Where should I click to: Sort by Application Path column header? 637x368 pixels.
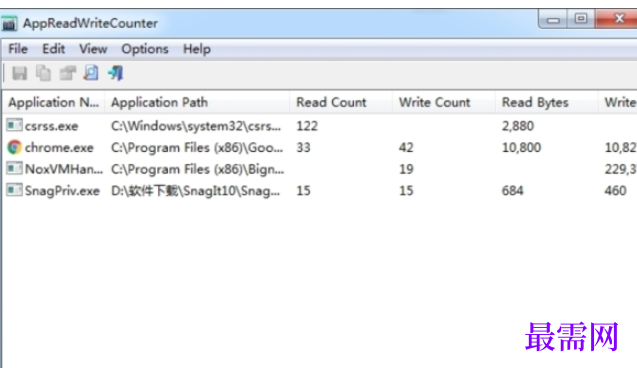tap(197, 102)
